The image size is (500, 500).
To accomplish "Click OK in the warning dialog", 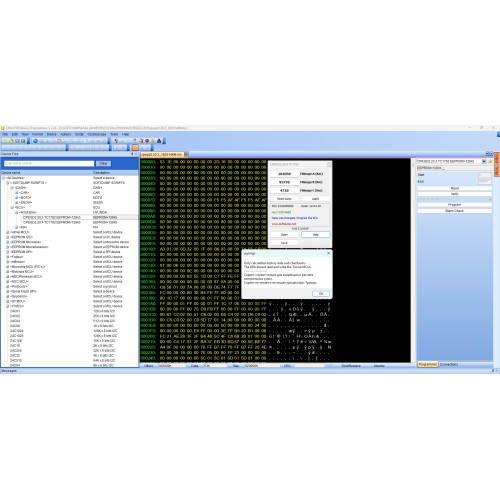I will 321,294.
